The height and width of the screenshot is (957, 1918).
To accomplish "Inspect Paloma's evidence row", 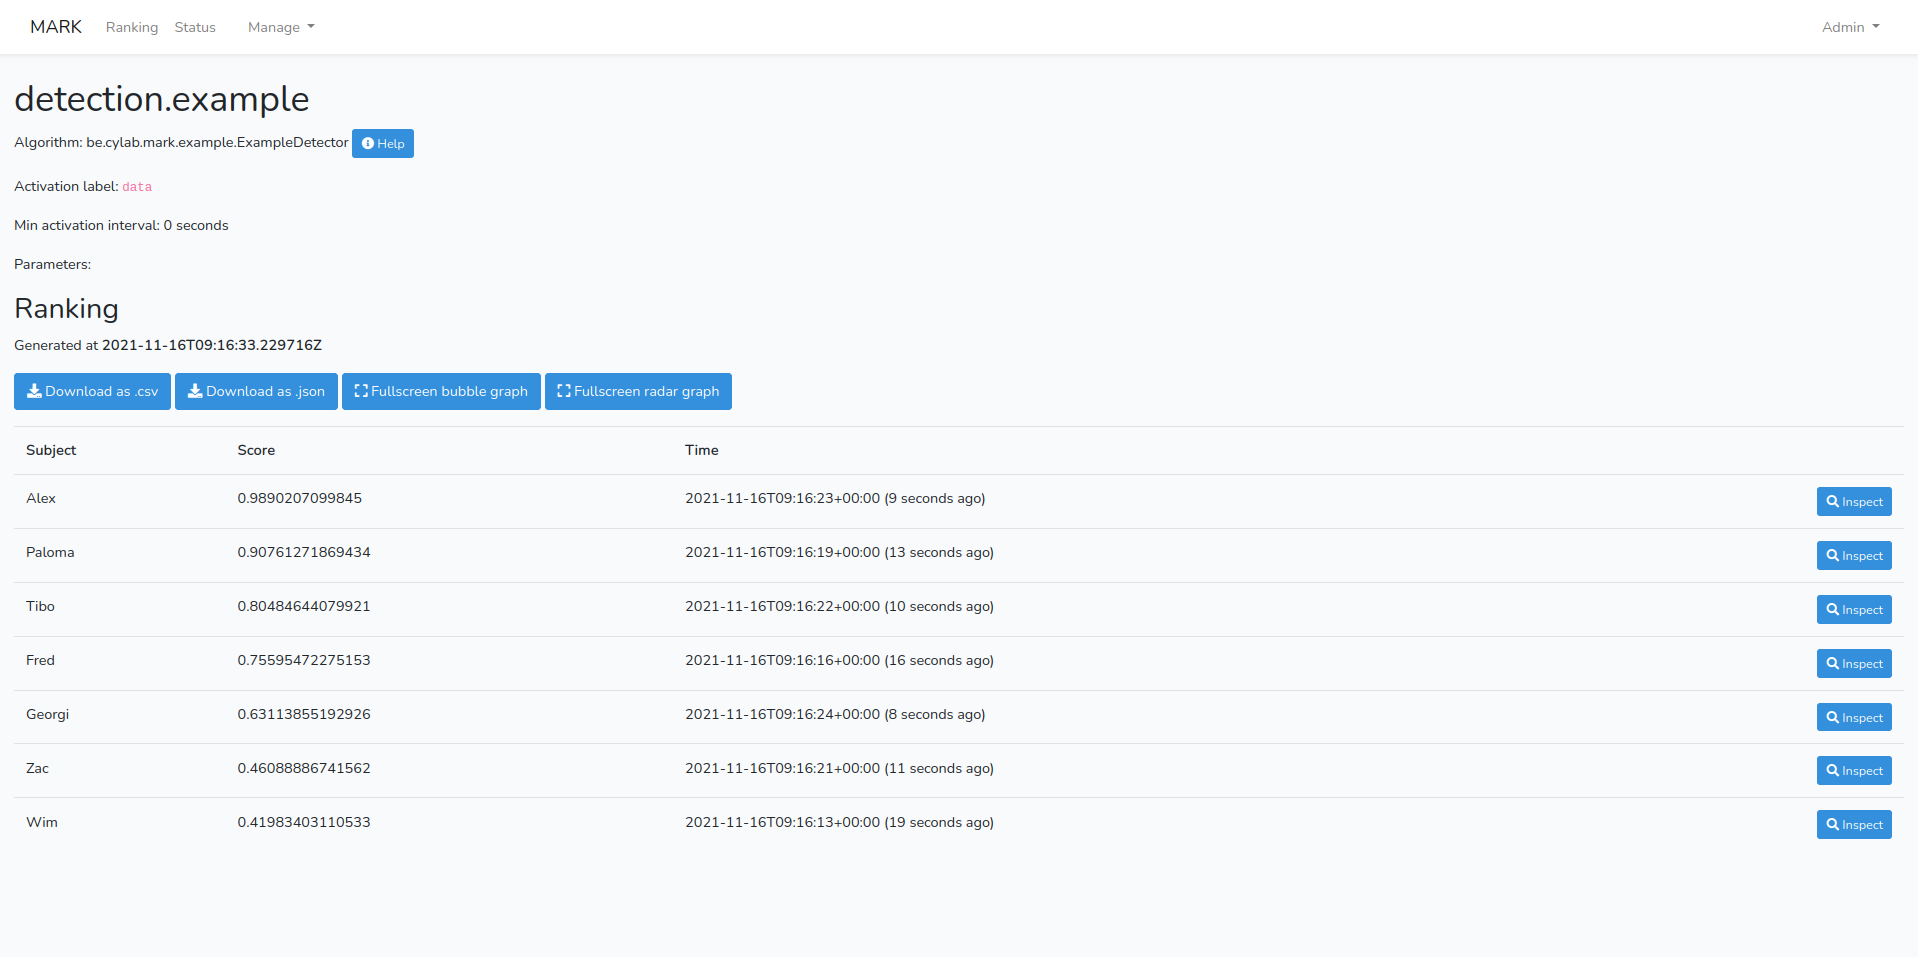I will click(1854, 556).
